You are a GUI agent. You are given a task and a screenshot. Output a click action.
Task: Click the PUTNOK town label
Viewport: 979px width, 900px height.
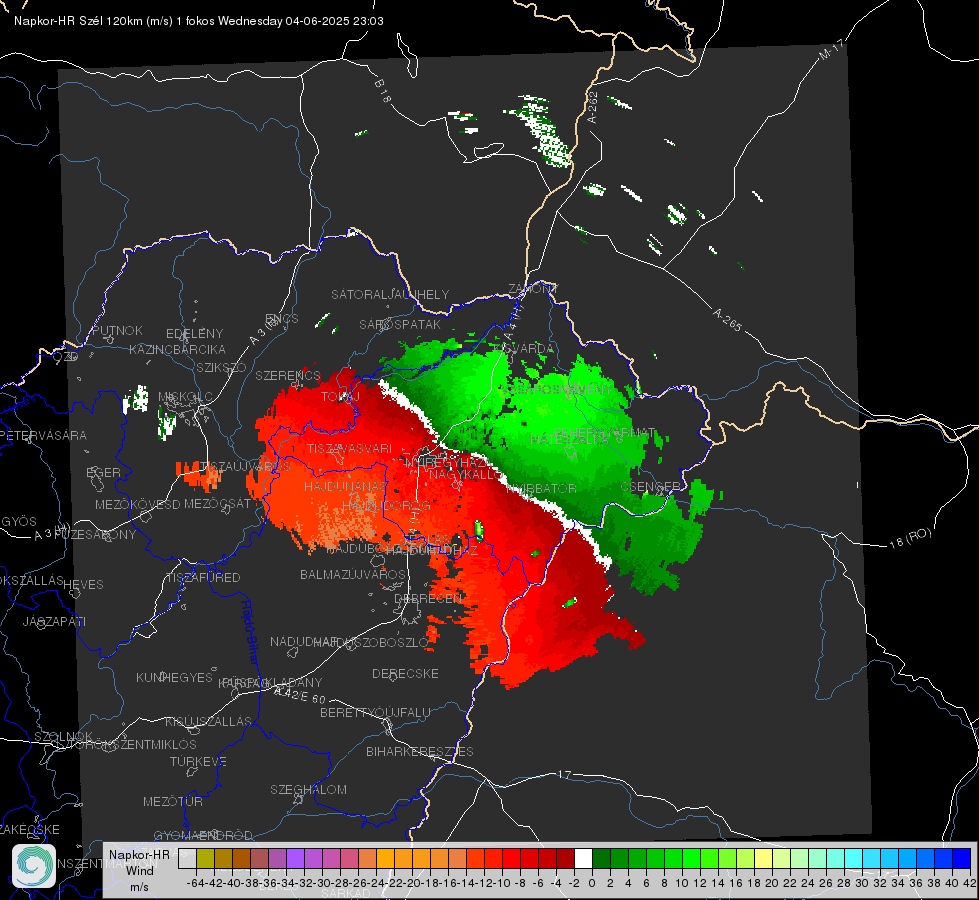click(x=117, y=330)
